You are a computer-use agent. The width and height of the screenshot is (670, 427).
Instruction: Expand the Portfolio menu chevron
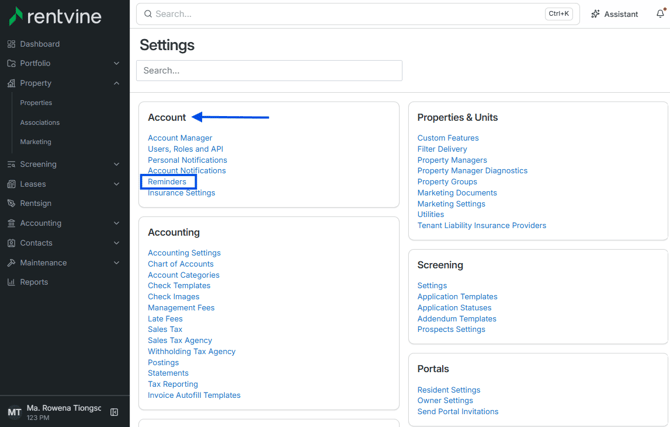point(116,63)
